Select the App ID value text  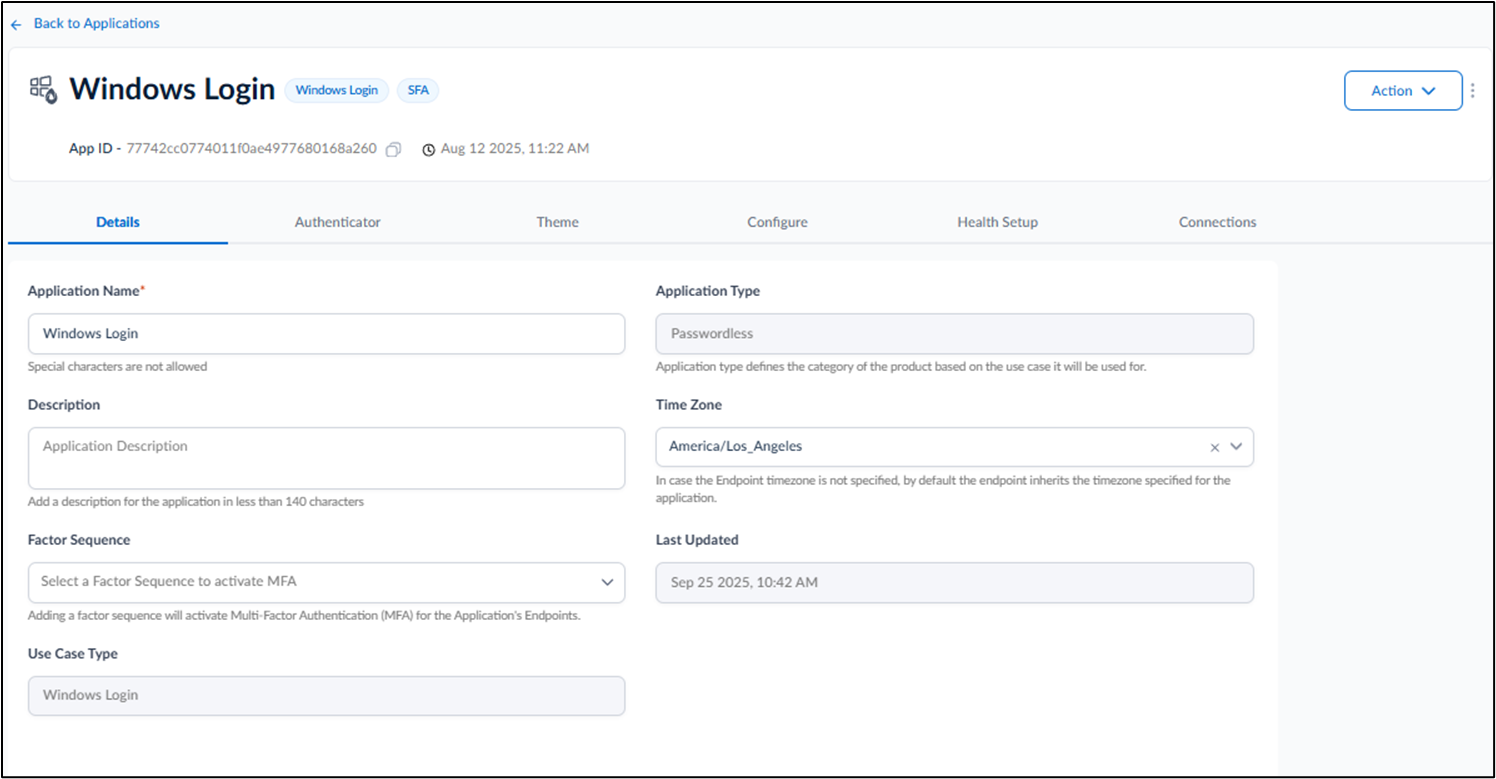pos(251,149)
